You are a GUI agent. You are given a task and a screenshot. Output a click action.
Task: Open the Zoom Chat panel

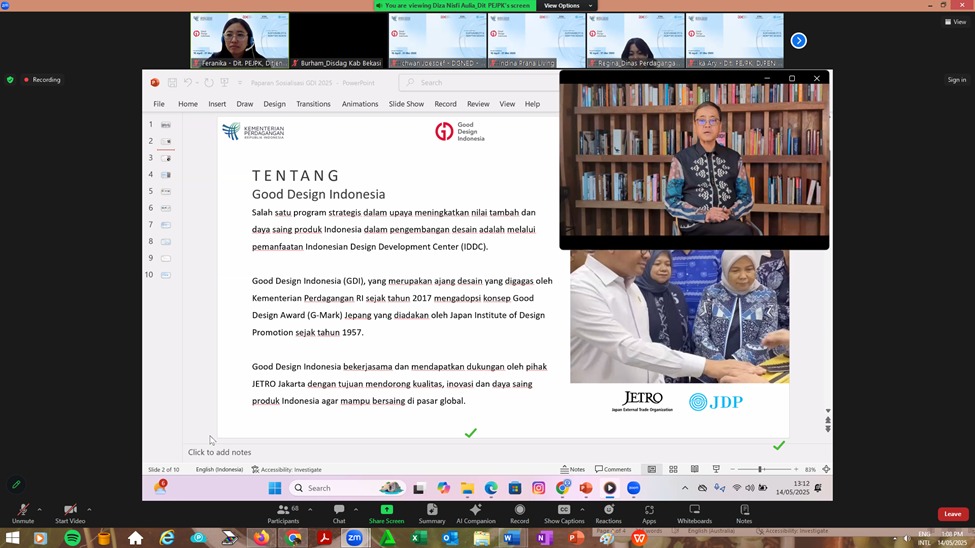(x=339, y=514)
